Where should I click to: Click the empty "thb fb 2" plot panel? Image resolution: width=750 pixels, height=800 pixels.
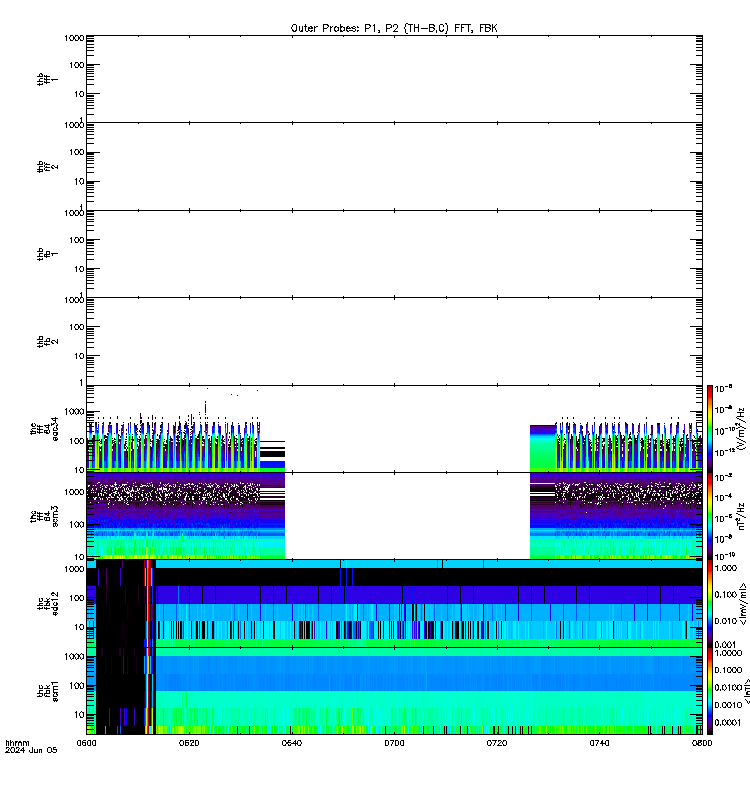tap(394, 341)
